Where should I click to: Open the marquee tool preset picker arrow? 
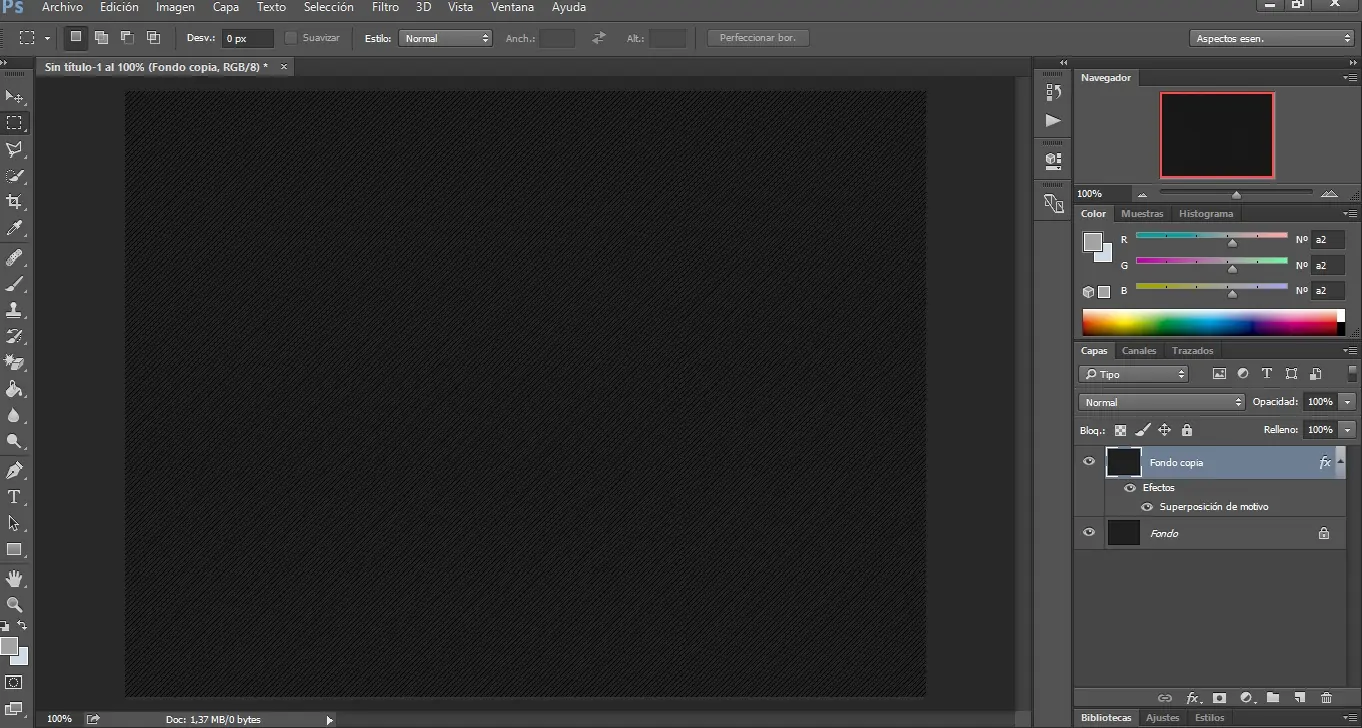click(x=47, y=38)
